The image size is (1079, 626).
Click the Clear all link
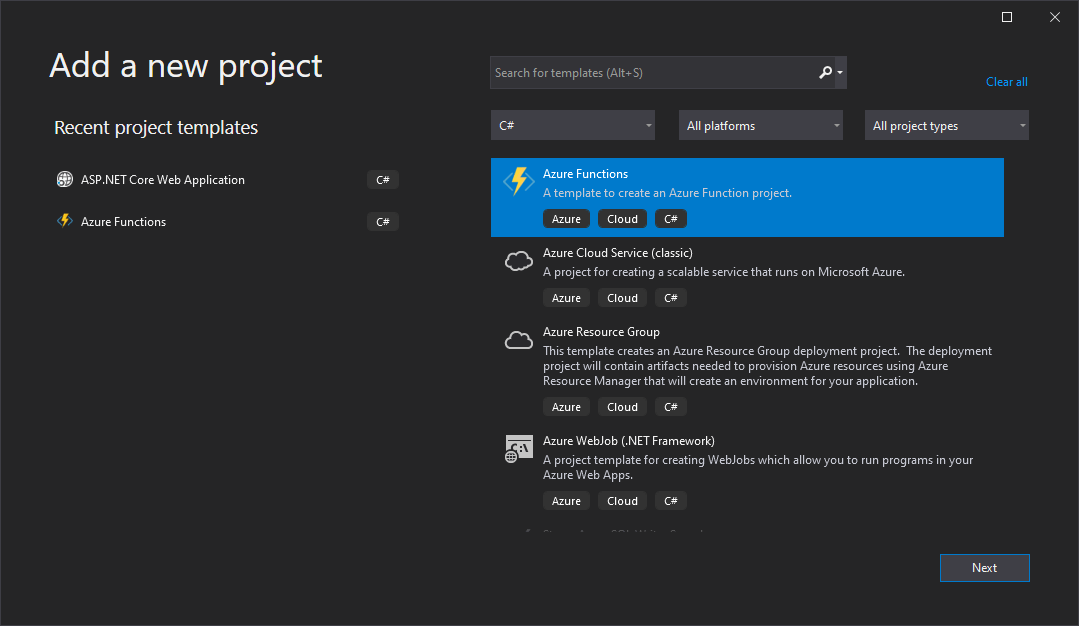[1006, 82]
